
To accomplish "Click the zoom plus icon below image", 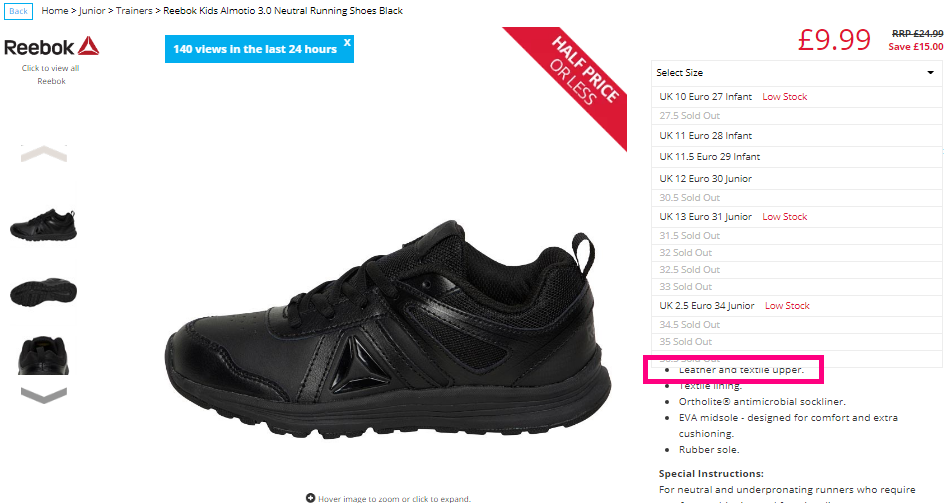I will (310, 498).
